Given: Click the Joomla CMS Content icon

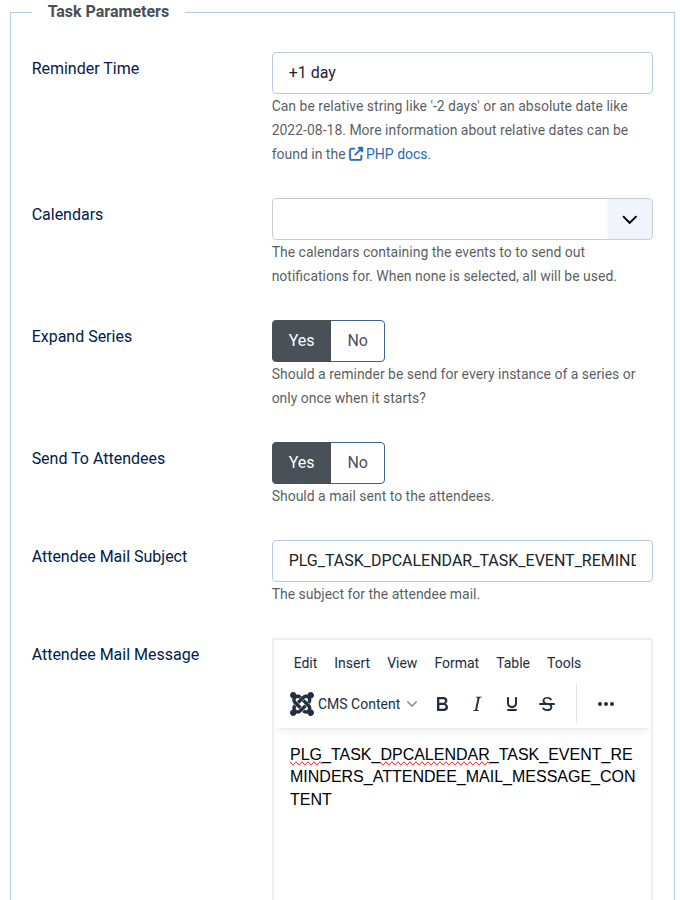Looking at the screenshot, I should pyautogui.click(x=302, y=704).
